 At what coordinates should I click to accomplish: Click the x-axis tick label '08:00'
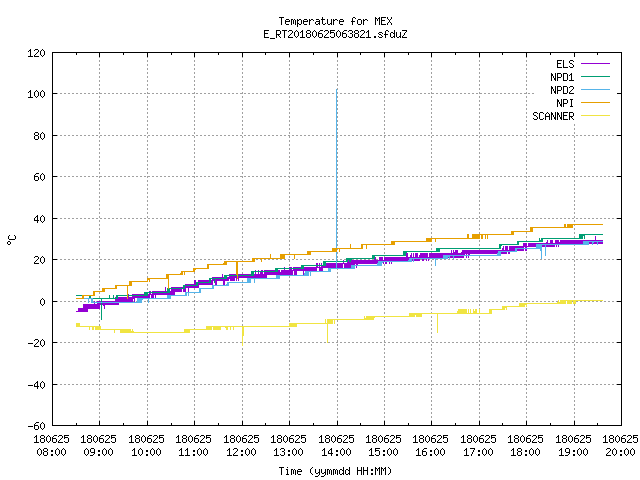pyautogui.click(x=51, y=452)
